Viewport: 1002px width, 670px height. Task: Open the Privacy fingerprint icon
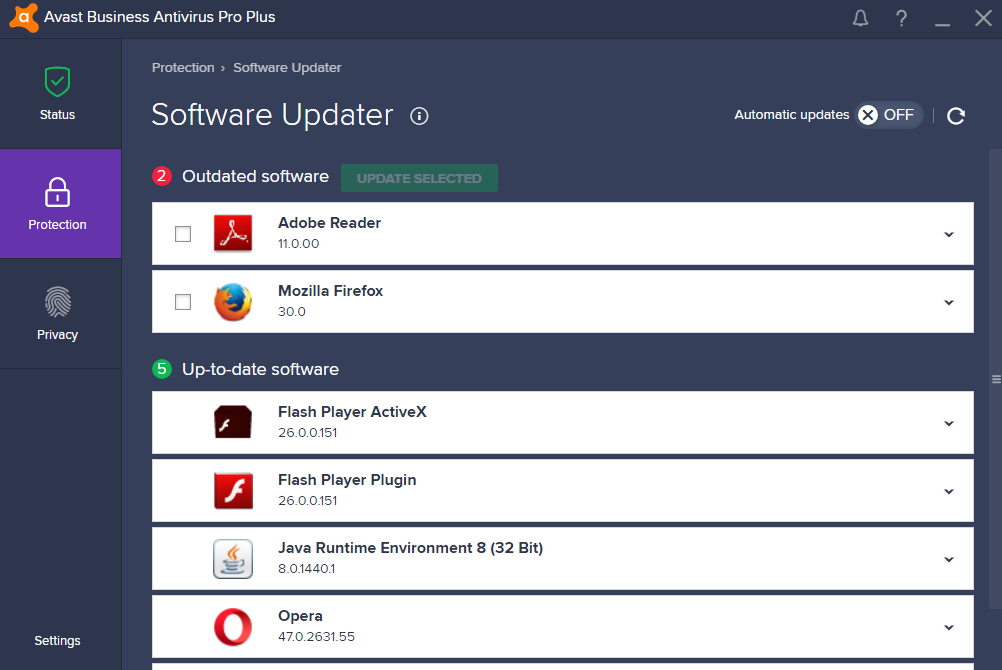point(58,302)
